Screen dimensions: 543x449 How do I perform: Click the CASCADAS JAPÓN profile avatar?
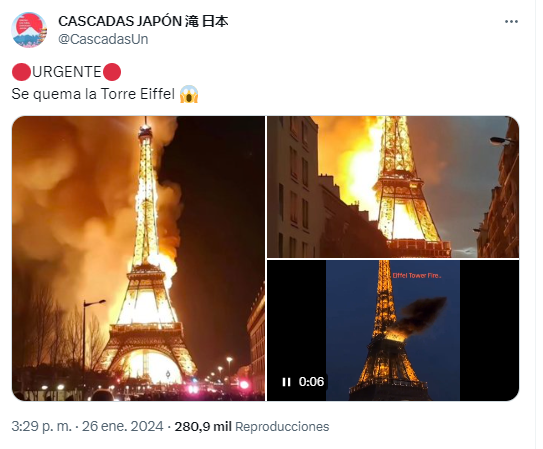(29, 30)
